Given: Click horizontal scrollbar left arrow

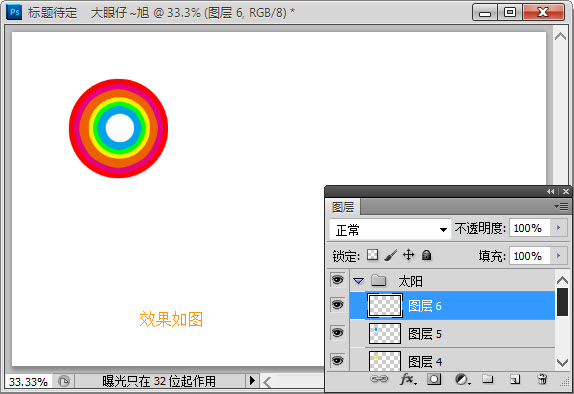Looking at the screenshot, I should [268, 382].
